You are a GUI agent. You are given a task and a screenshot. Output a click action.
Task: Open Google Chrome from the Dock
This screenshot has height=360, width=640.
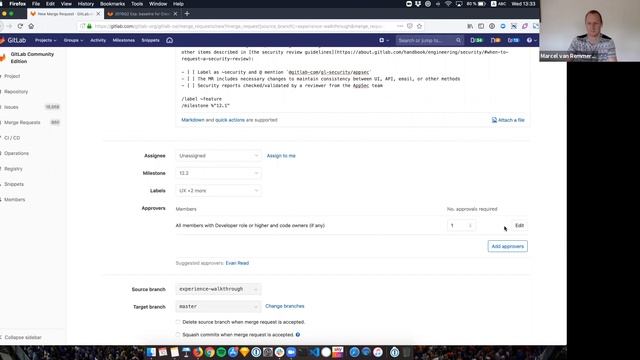pyautogui.click(x=209, y=352)
